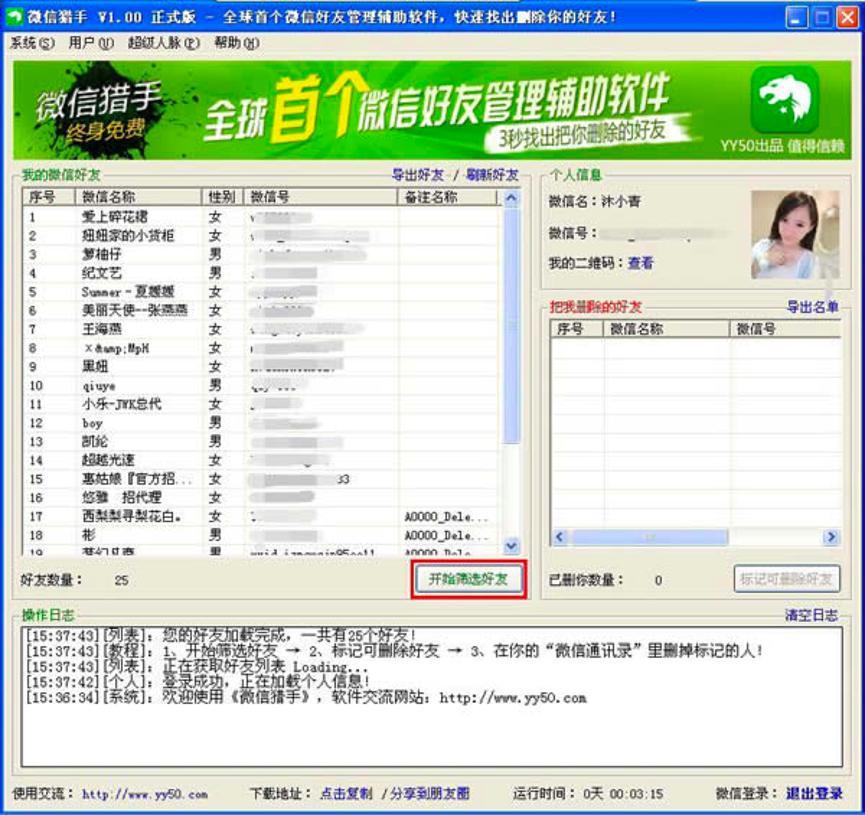Click the profile avatar photo

coord(795,234)
